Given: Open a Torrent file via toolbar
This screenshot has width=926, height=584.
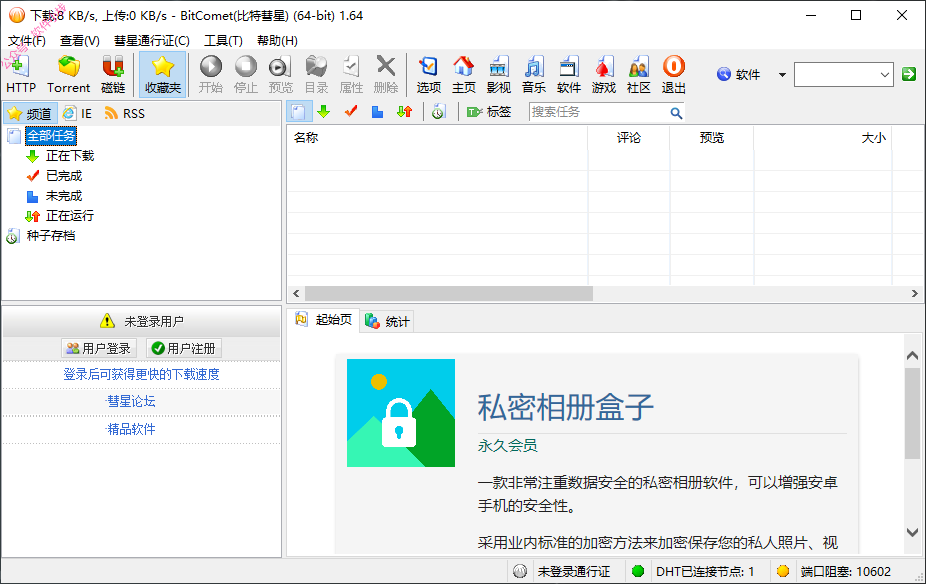Looking at the screenshot, I should 69,74.
